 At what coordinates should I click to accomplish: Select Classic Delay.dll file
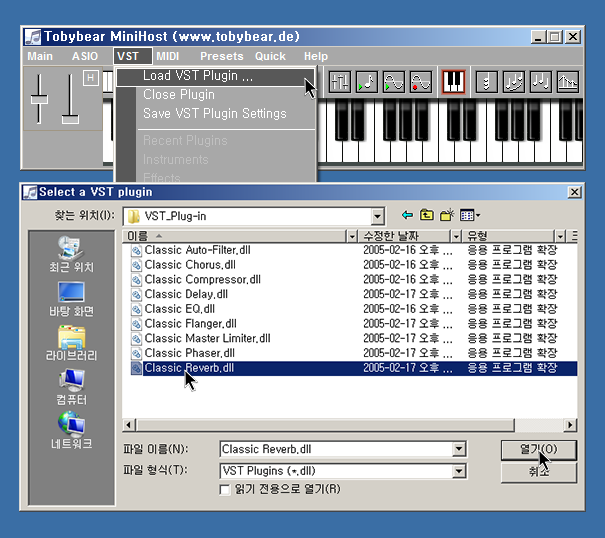point(180,294)
